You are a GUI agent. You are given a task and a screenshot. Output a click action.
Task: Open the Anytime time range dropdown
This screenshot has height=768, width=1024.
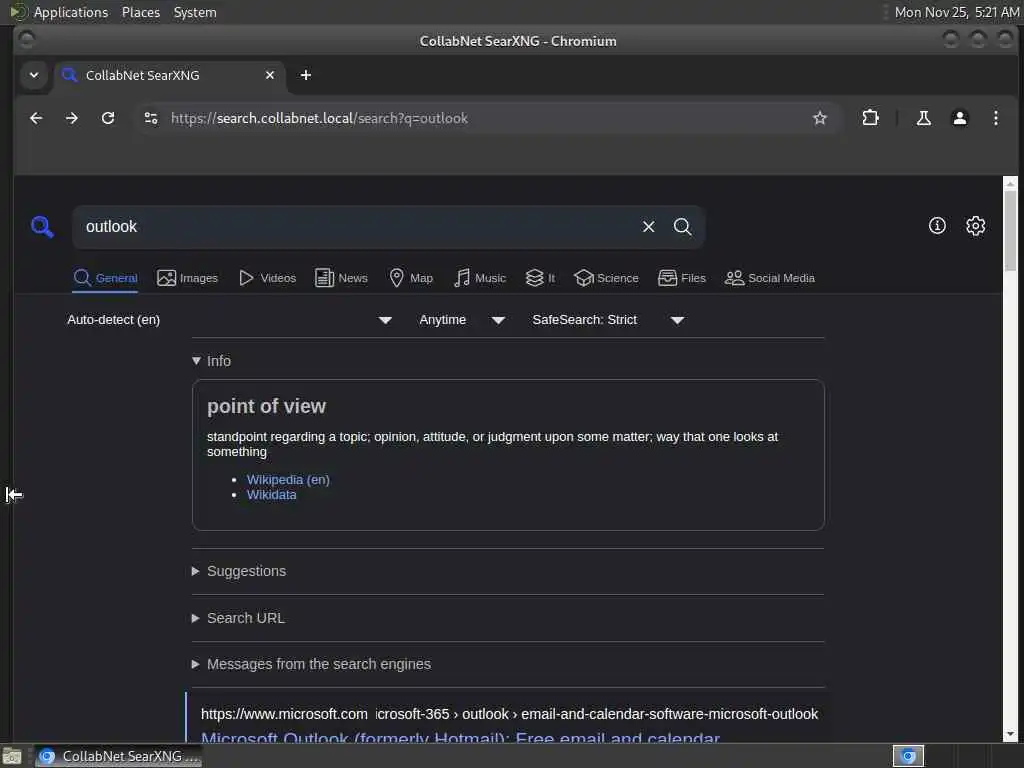point(462,320)
